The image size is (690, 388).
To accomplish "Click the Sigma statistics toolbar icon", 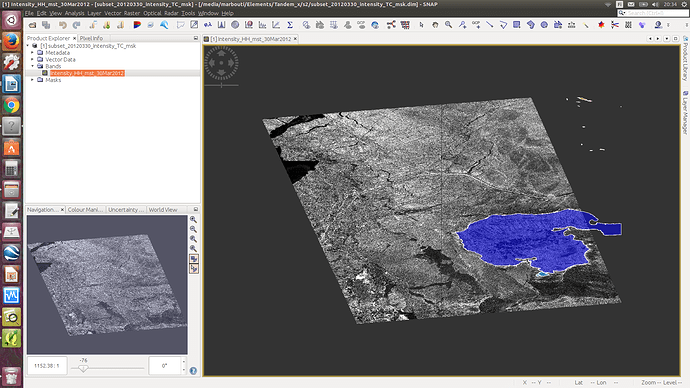I will pyautogui.click(x=290, y=25).
